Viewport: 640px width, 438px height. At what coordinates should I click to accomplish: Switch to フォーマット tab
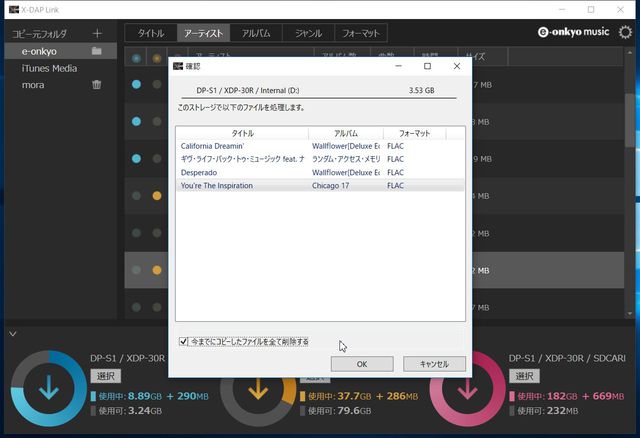[x=361, y=33]
